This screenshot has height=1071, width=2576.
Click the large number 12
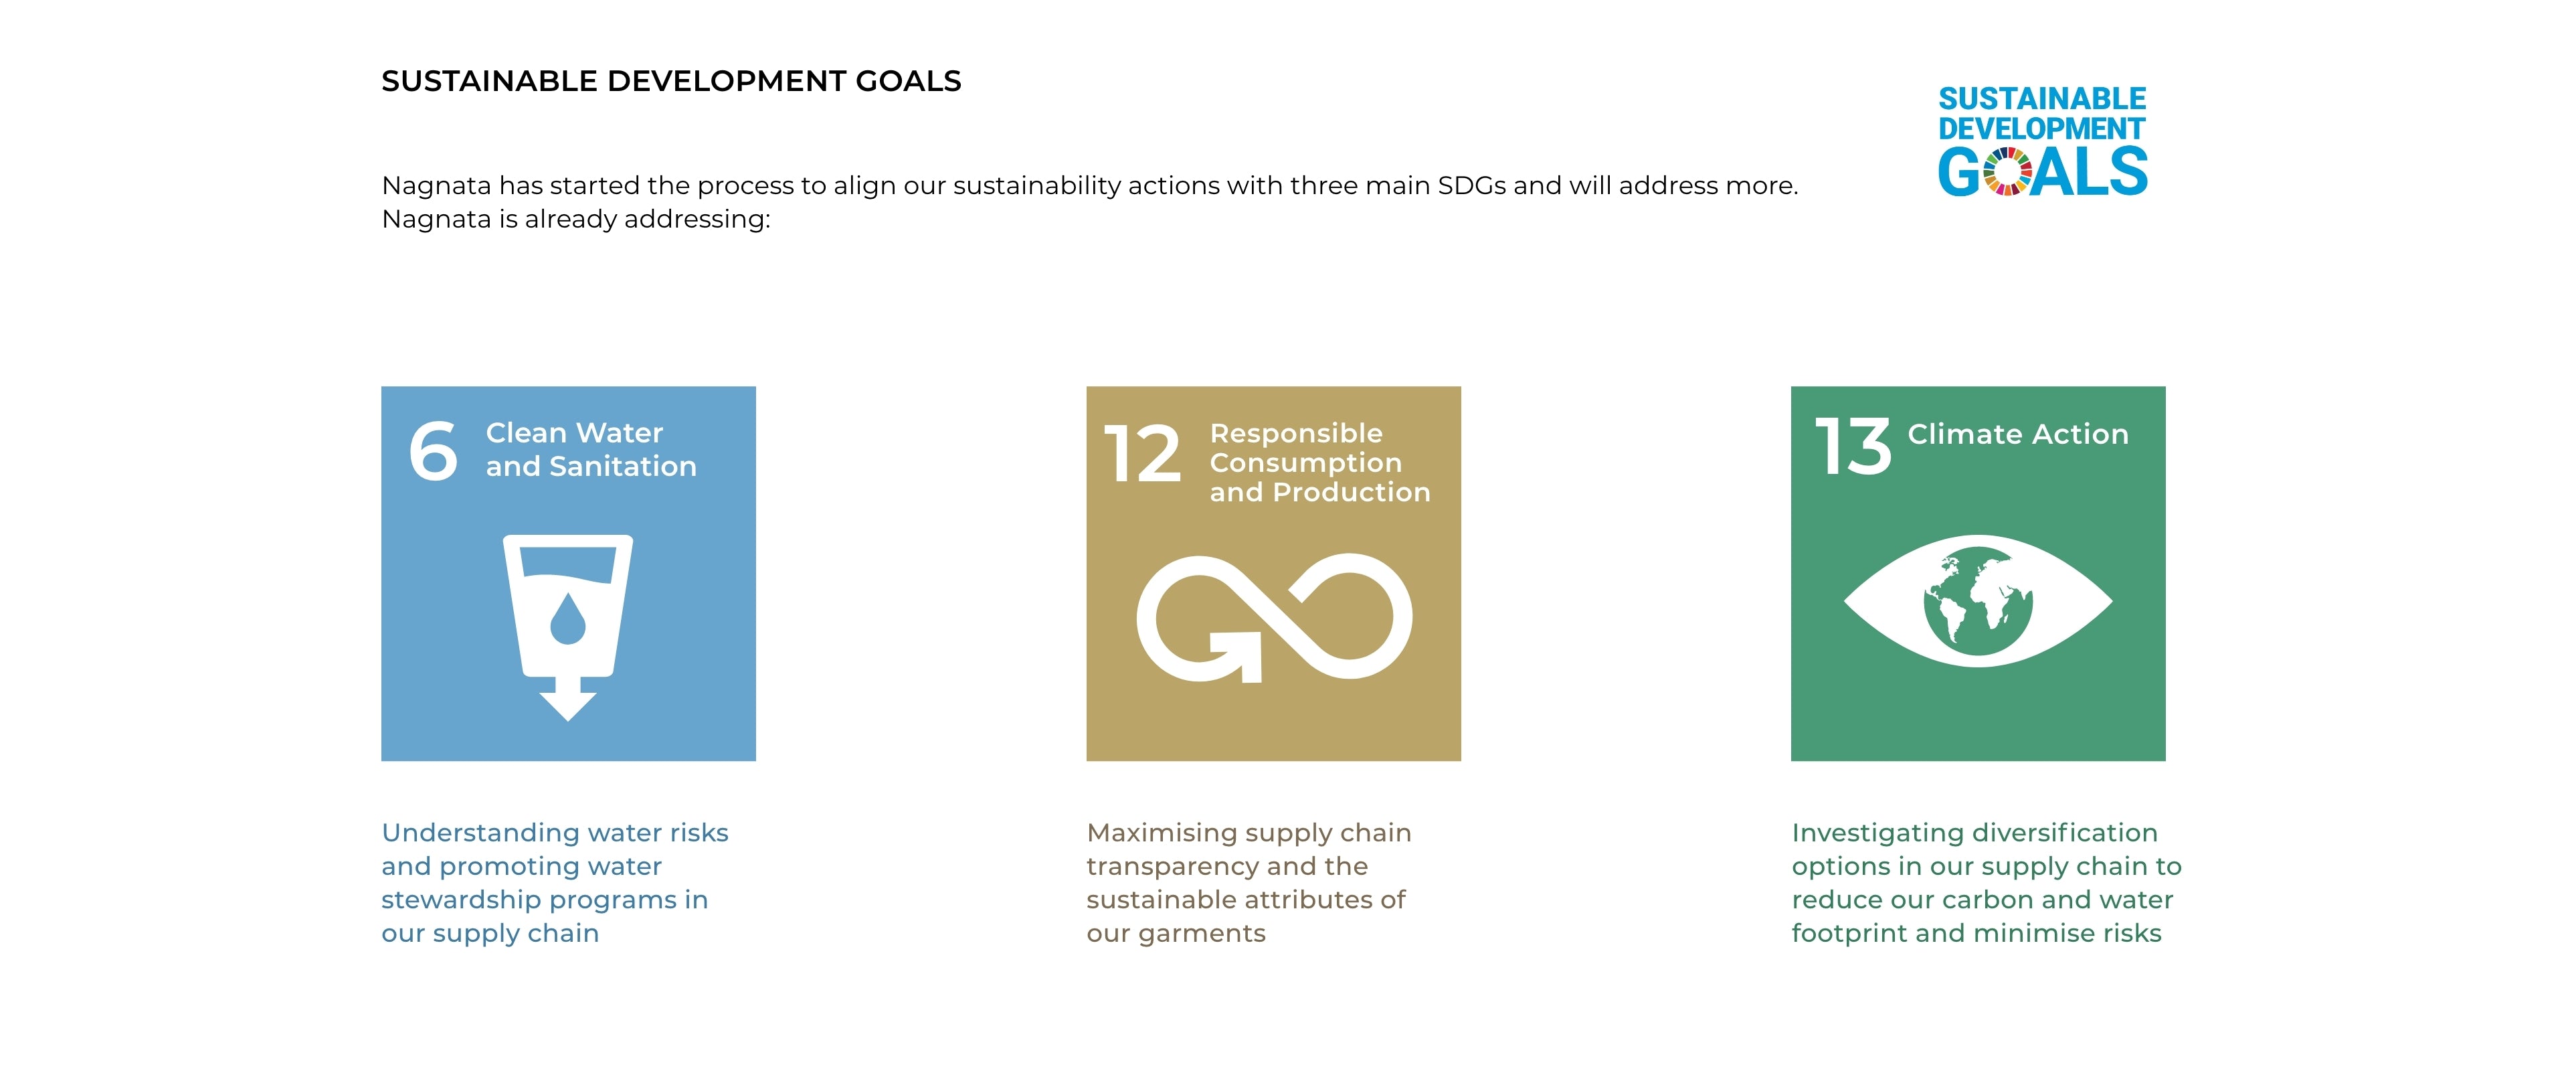(1142, 454)
